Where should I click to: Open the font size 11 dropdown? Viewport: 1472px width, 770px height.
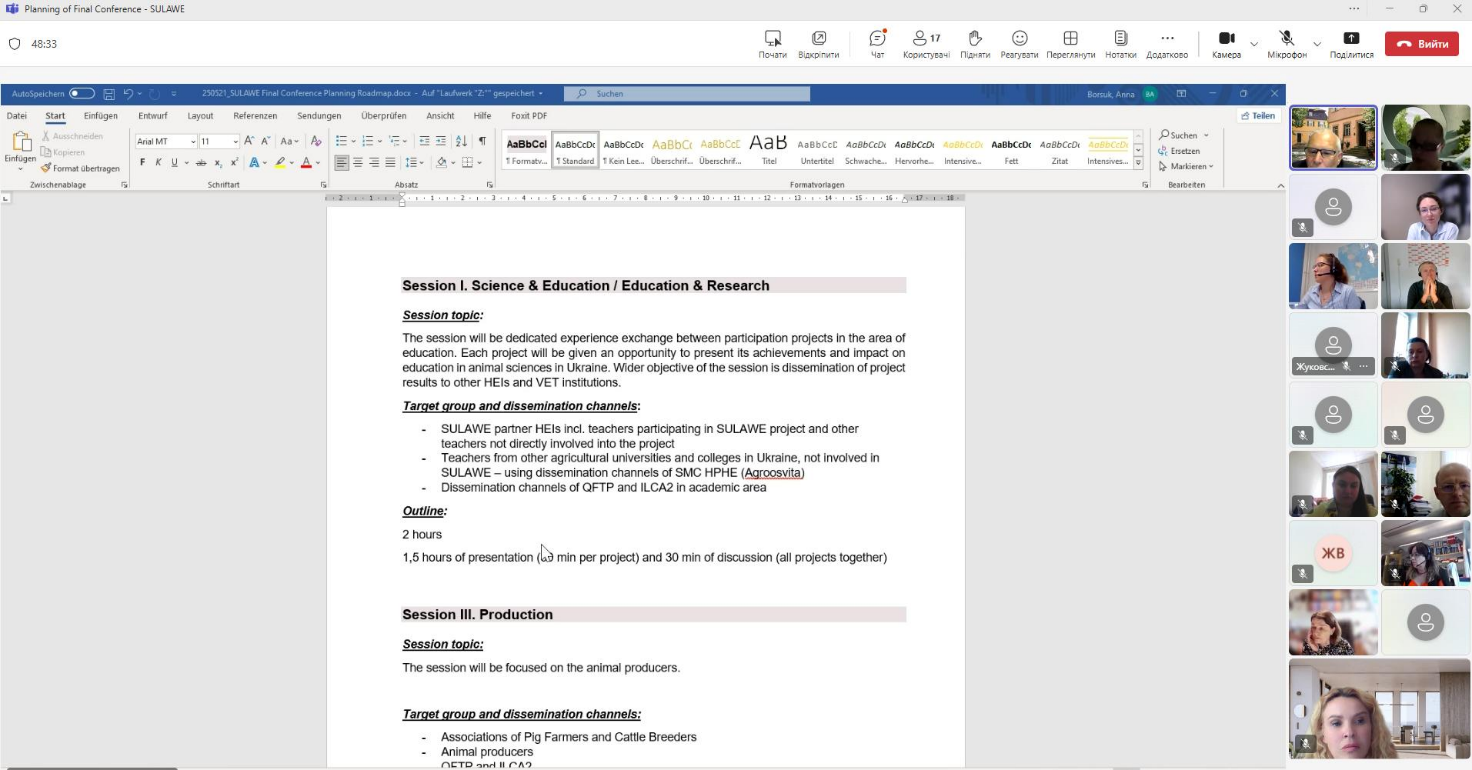tap(236, 141)
